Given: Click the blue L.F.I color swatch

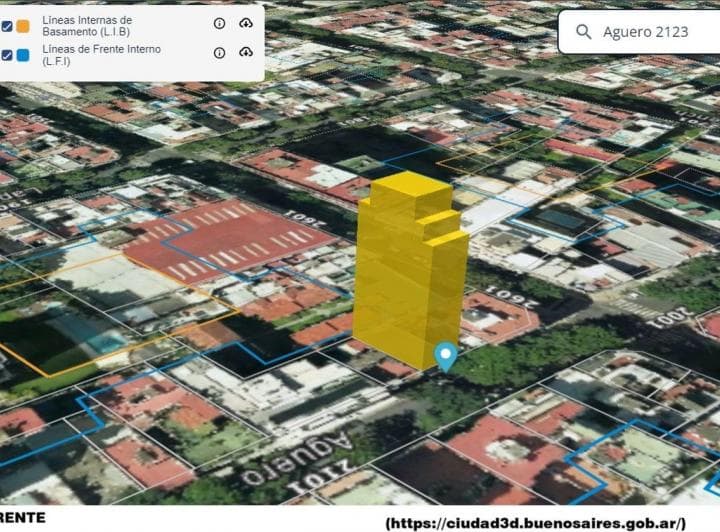Looking at the screenshot, I should 23,55.
